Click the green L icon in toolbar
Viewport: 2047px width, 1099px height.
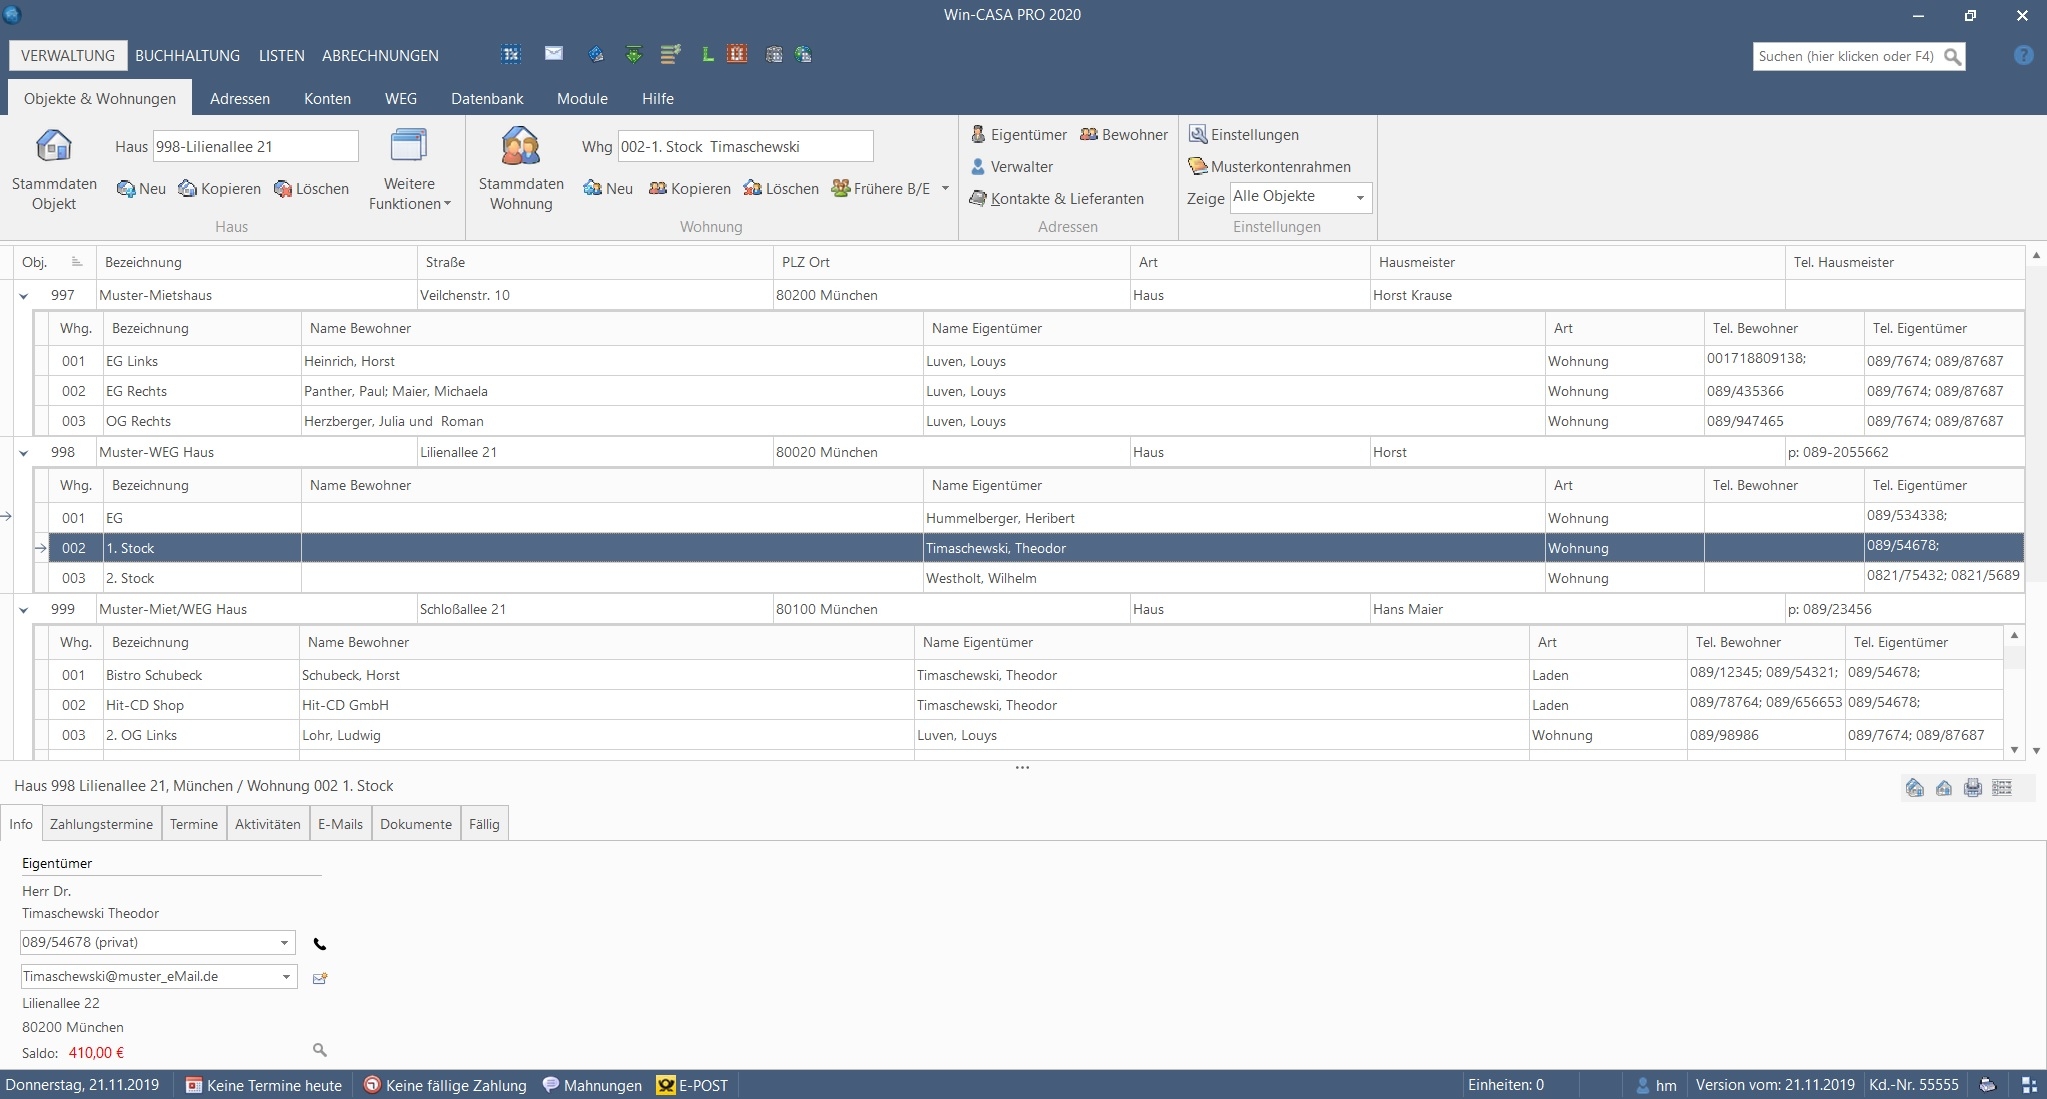707,55
